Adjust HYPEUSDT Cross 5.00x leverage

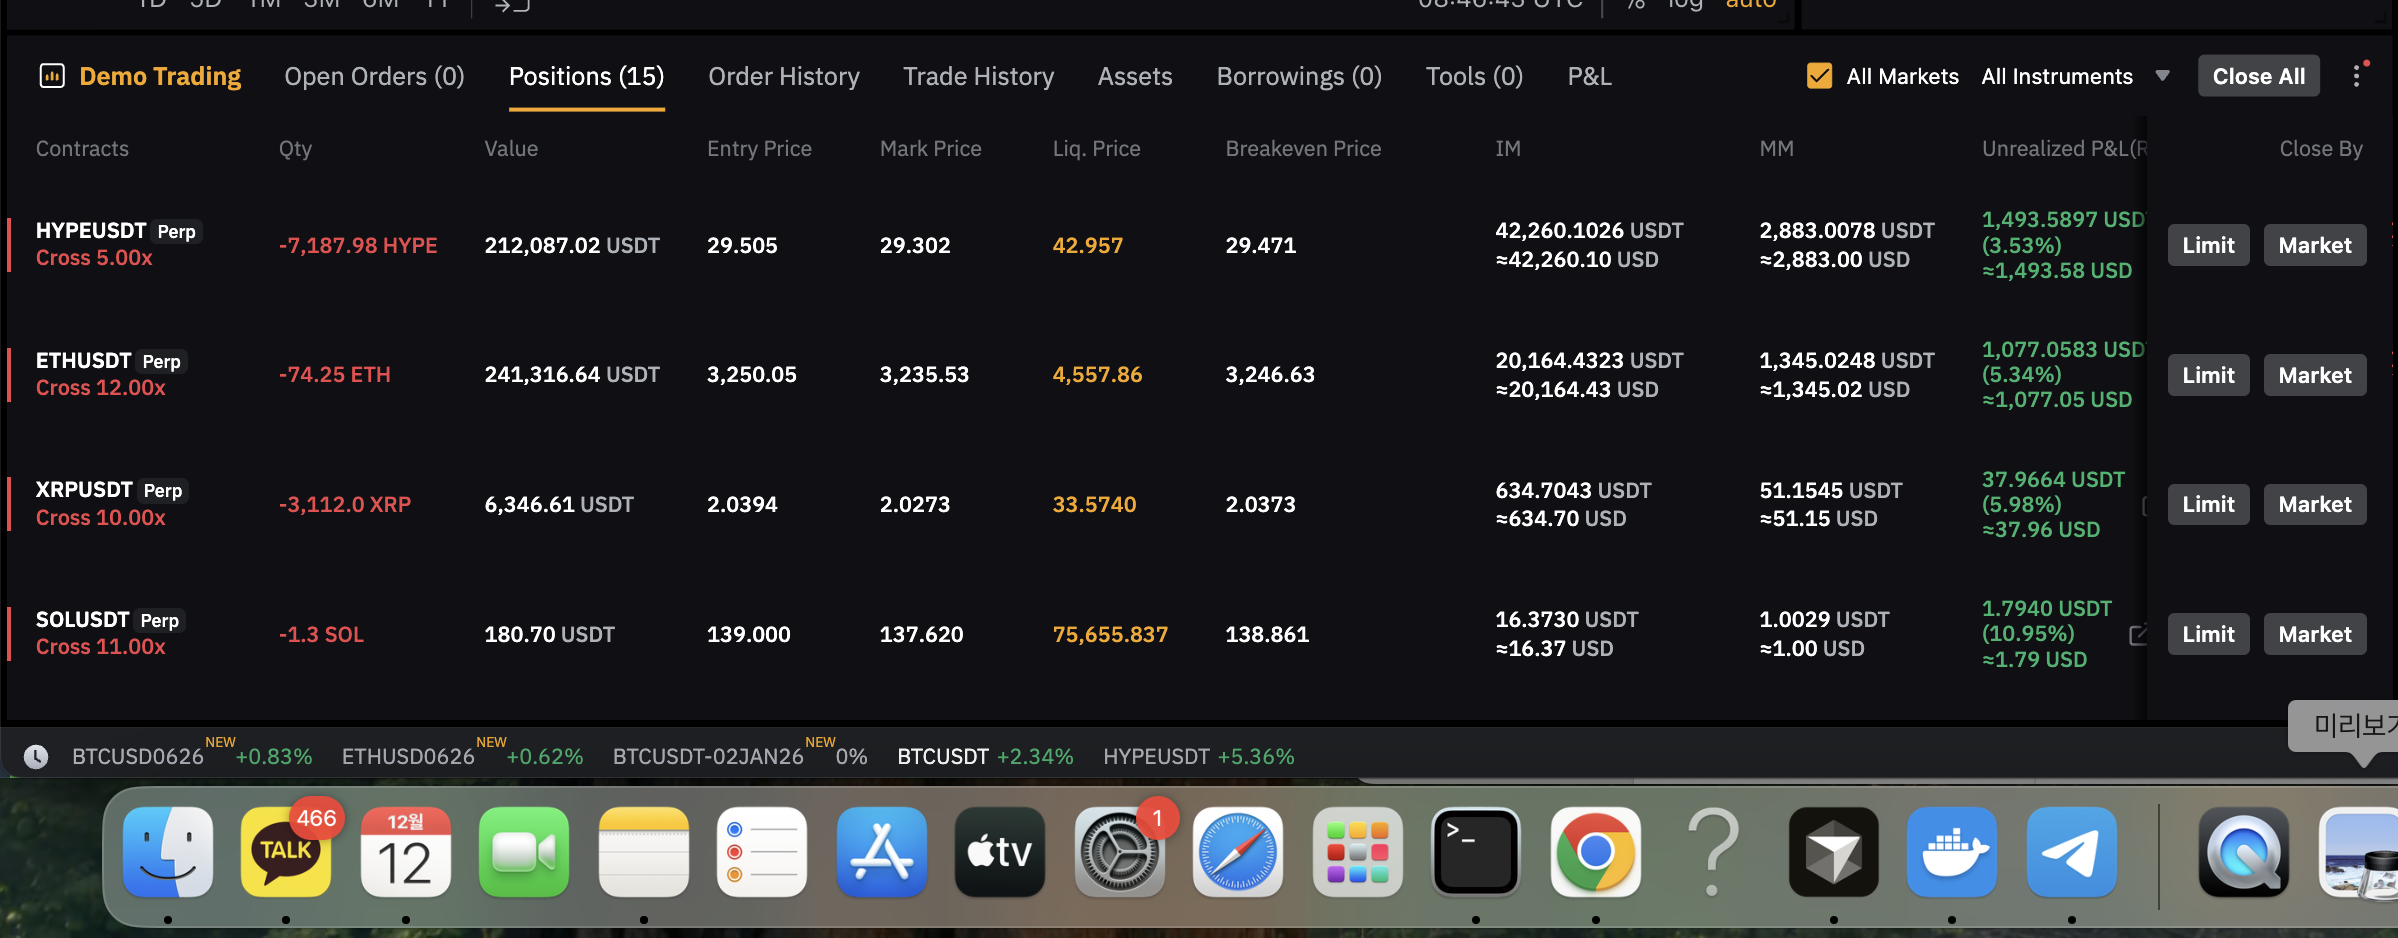pyautogui.click(x=94, y=258)
